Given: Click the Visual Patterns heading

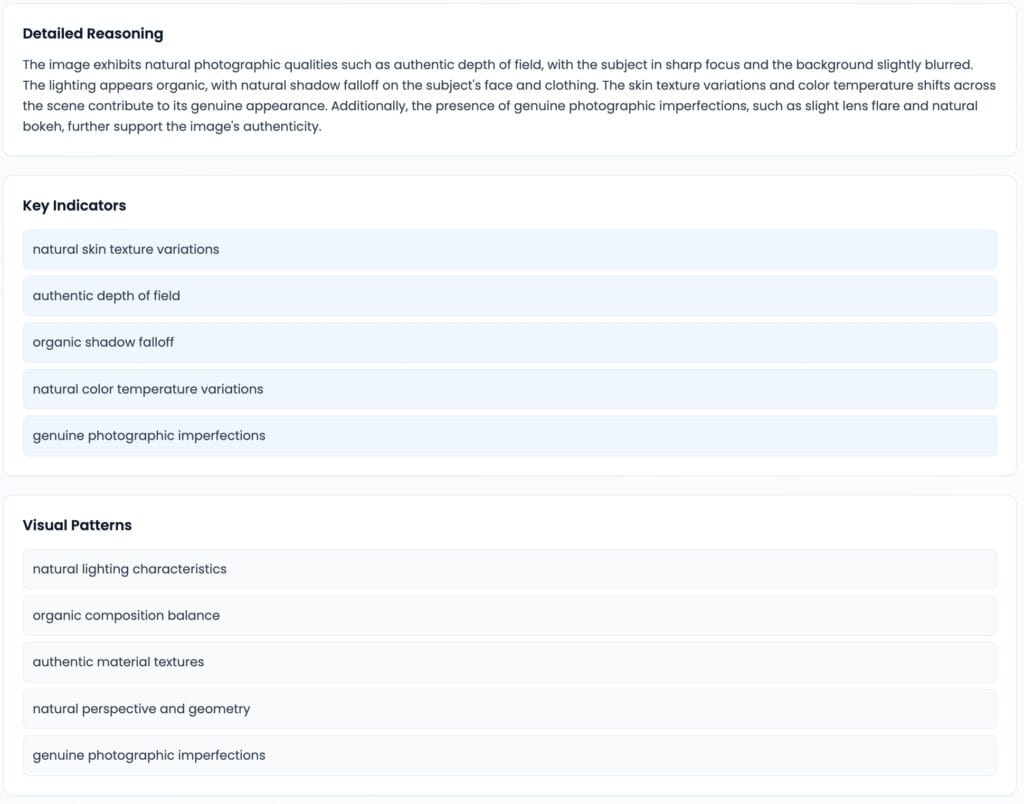Looking at the screenshot, I should point(77,525).
